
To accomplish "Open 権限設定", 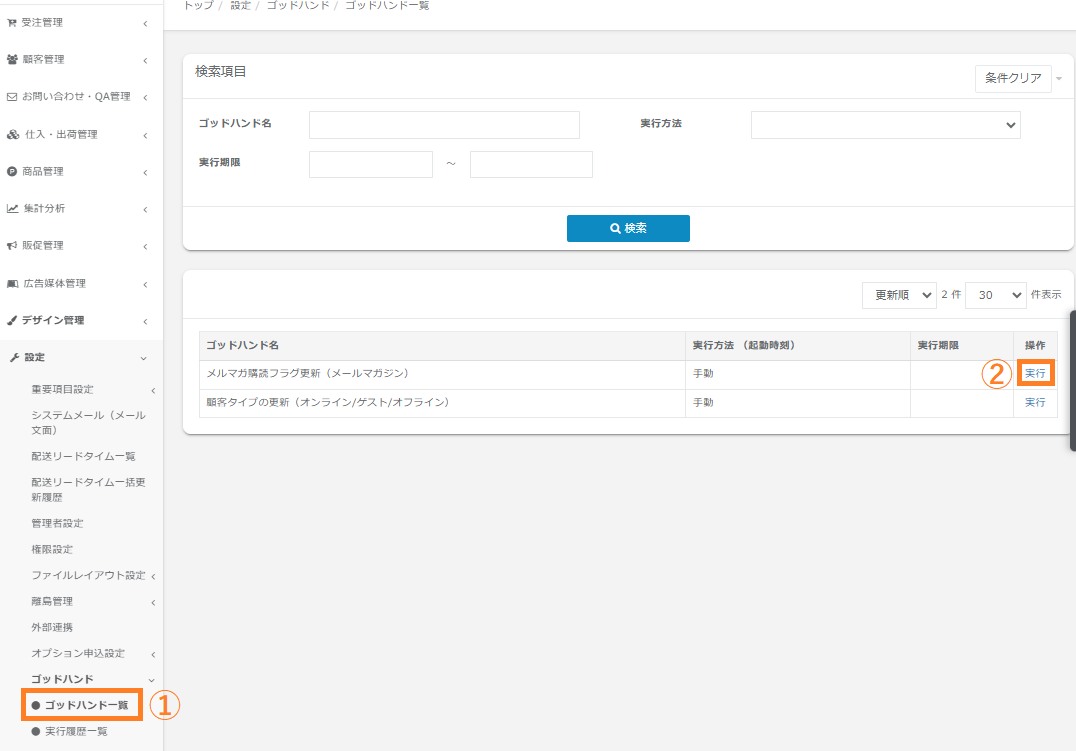I will coord(51,550).
